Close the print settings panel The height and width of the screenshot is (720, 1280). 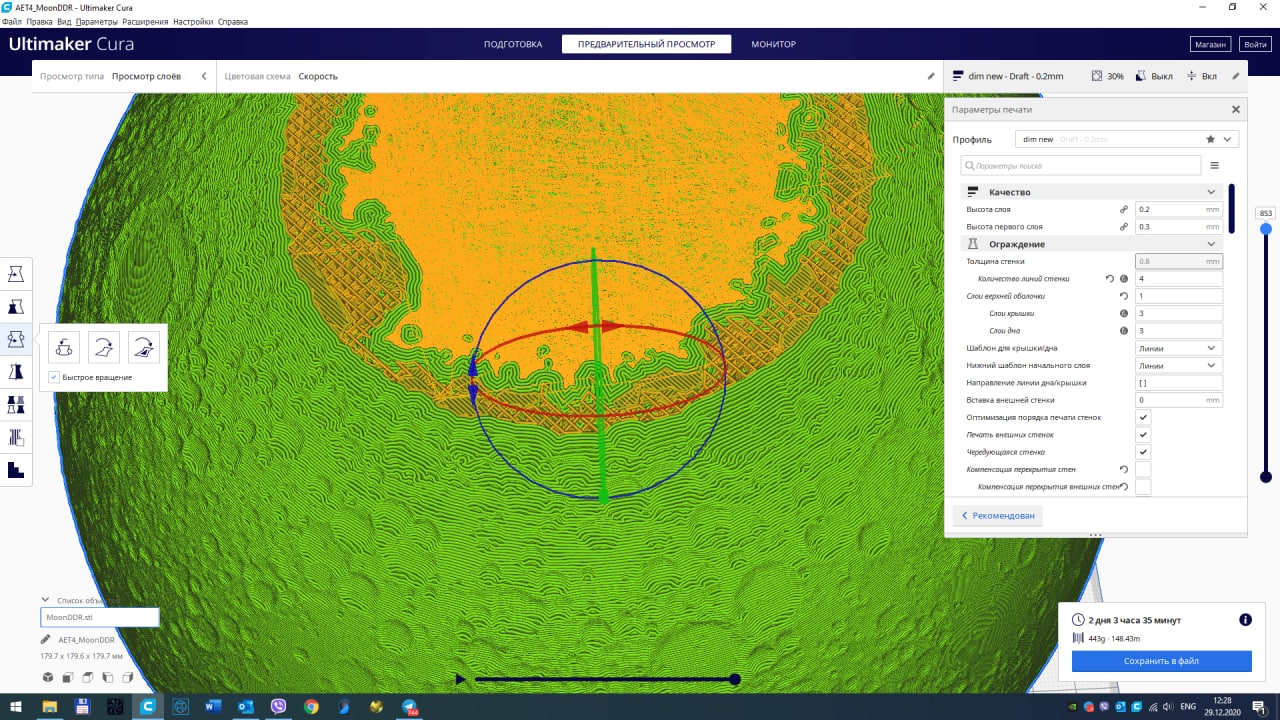click(x=1236, y=110)
